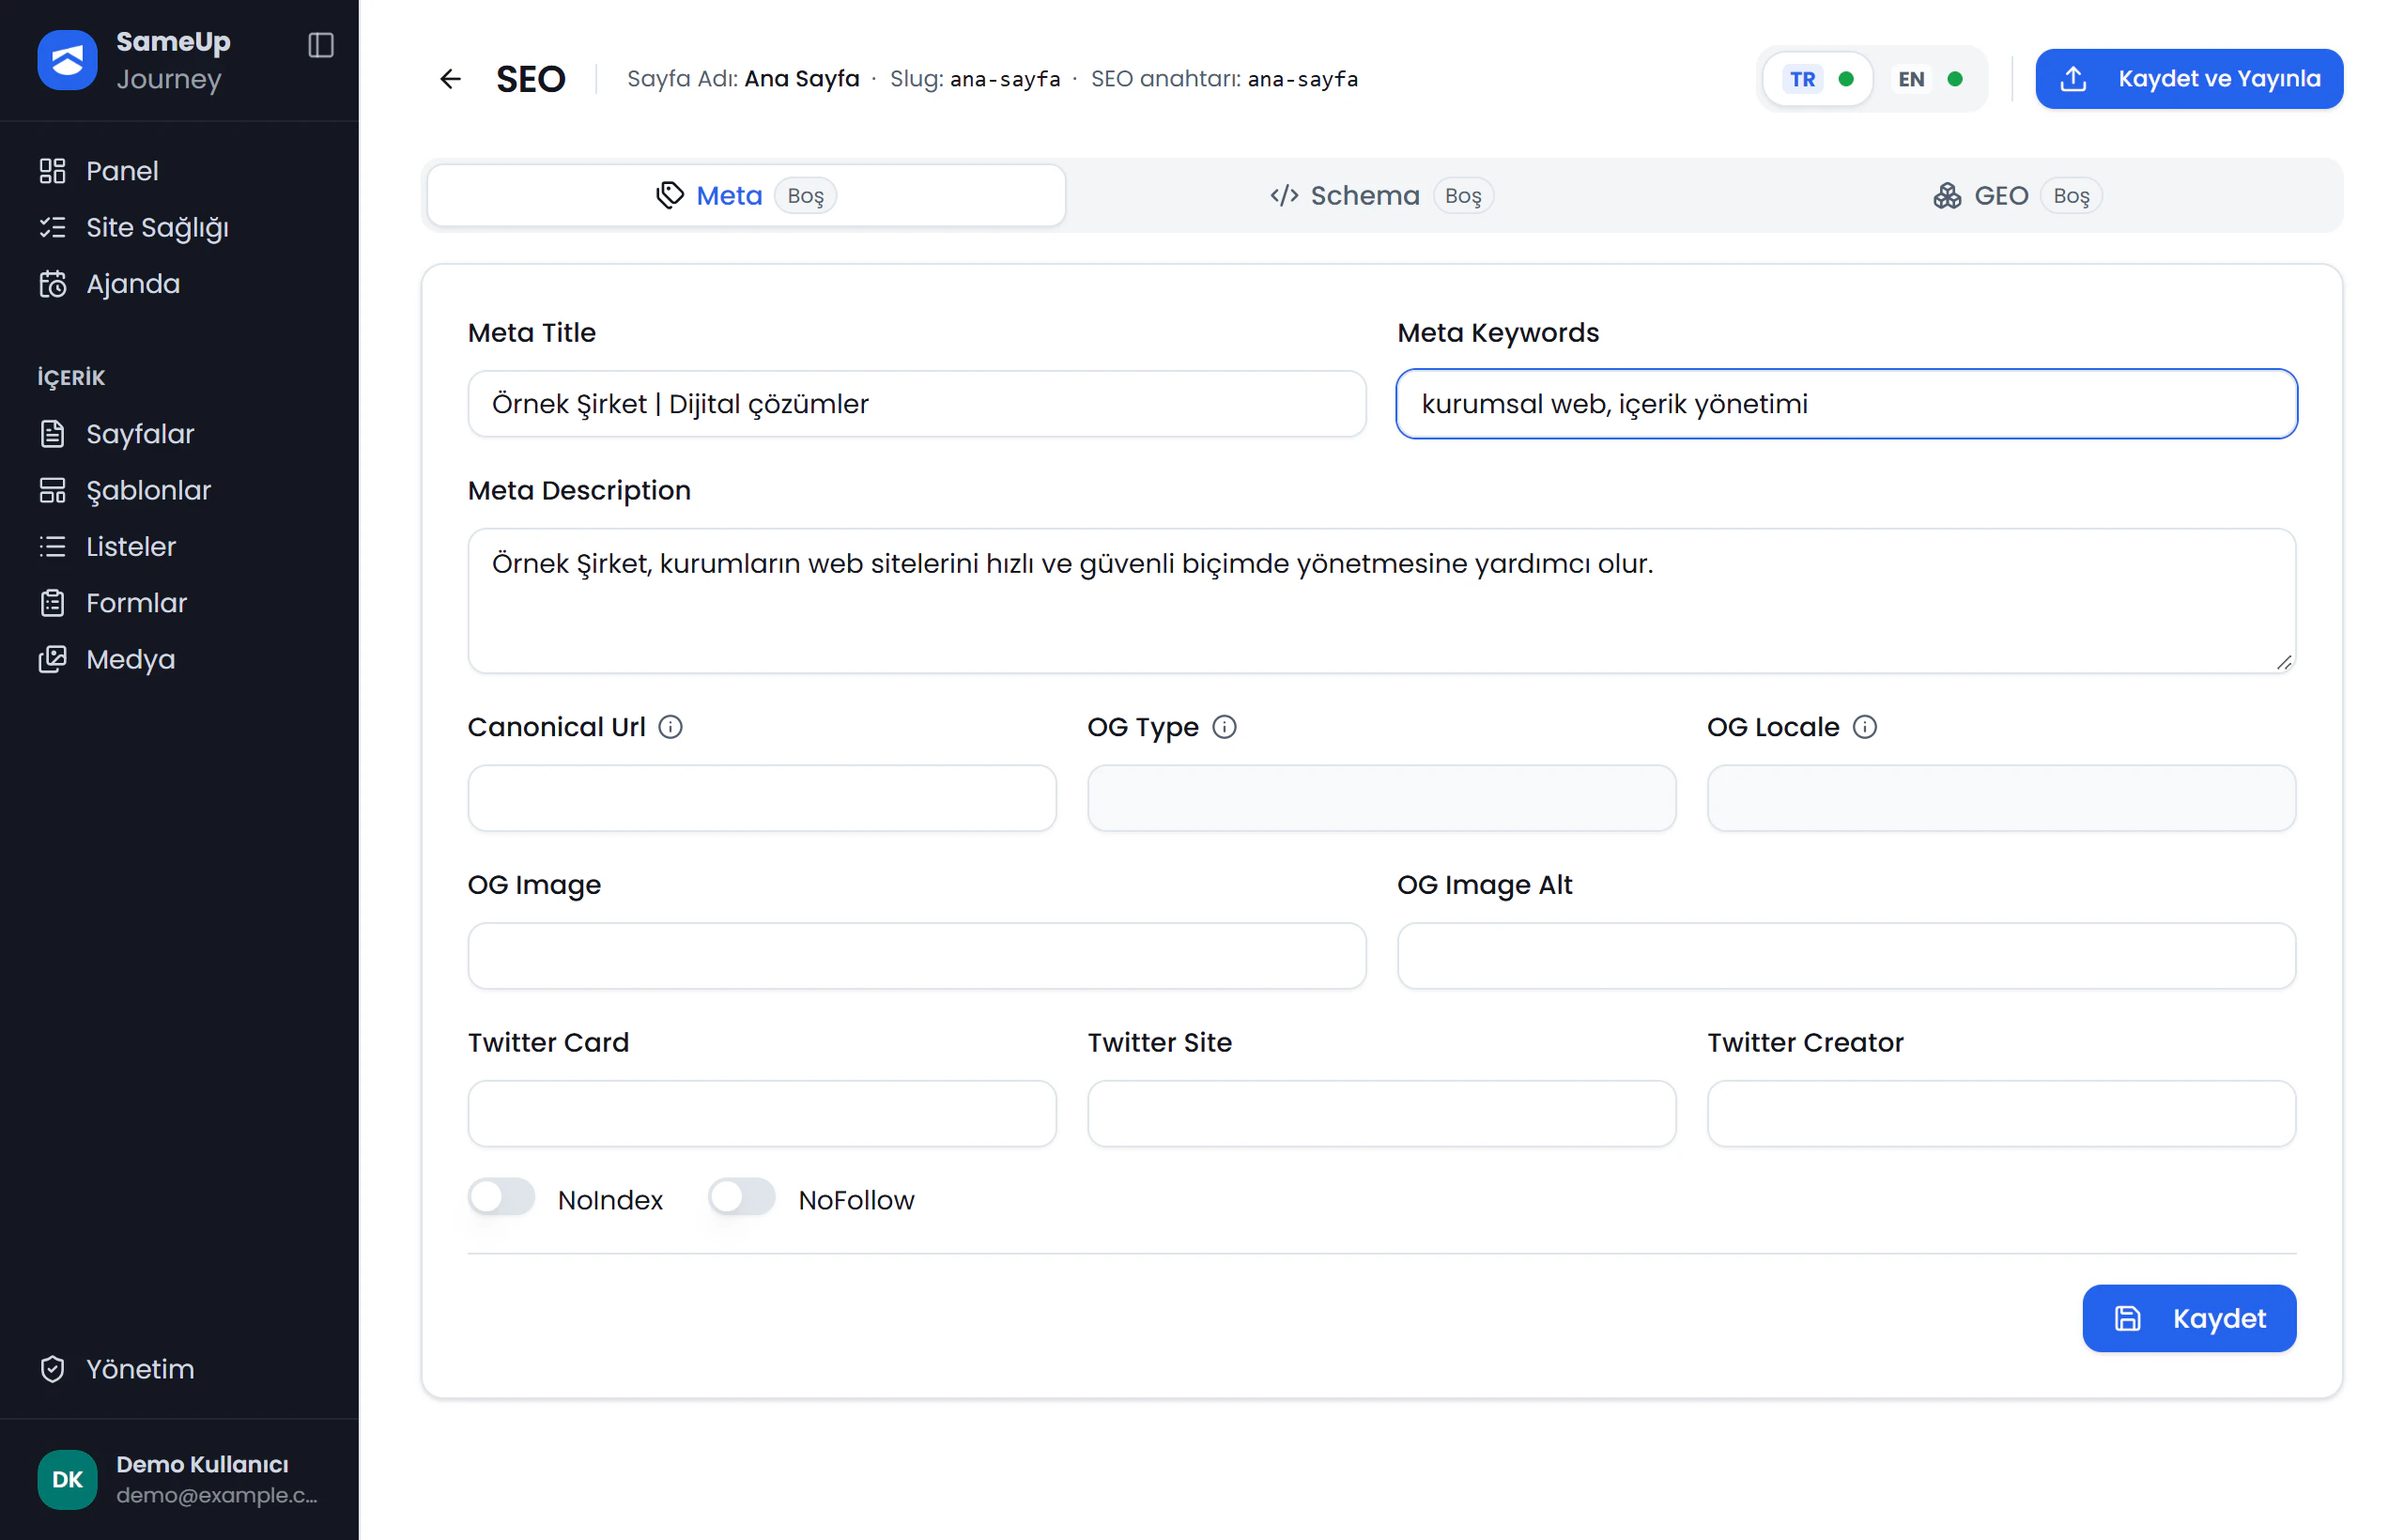Click the OG Type info icon

1224,727
